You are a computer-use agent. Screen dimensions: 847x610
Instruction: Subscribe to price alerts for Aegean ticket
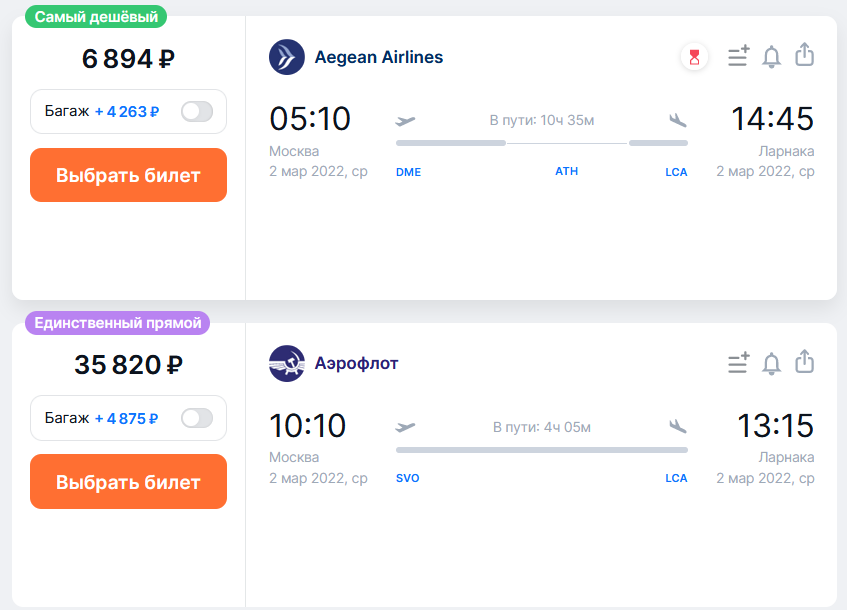pos(771,57)
